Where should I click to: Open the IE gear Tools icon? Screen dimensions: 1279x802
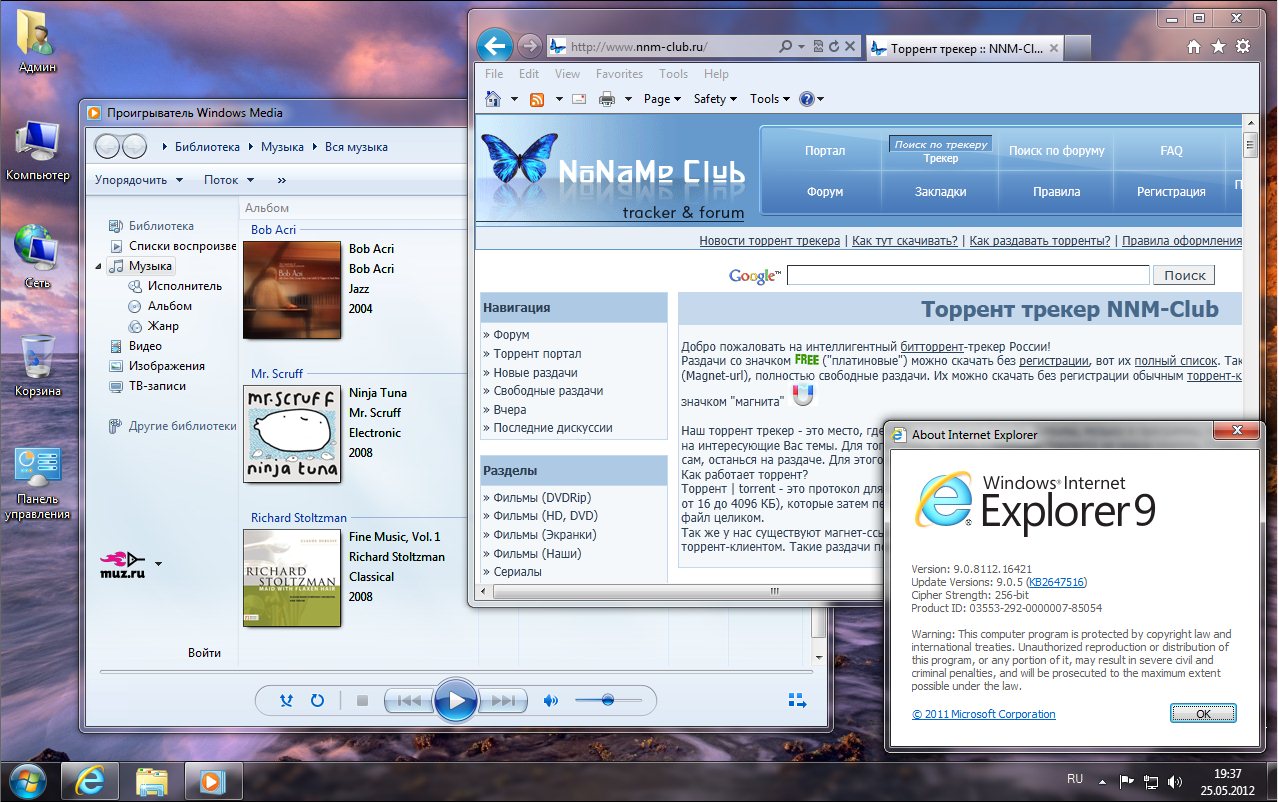1243,46
